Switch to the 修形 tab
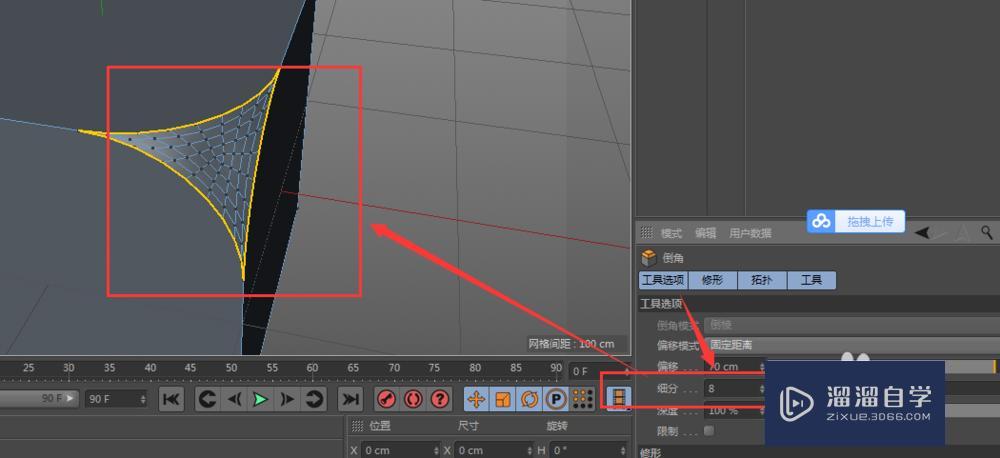Viewport: 1000px width, 458px height. pyautogui.click(x=712, y=280)
